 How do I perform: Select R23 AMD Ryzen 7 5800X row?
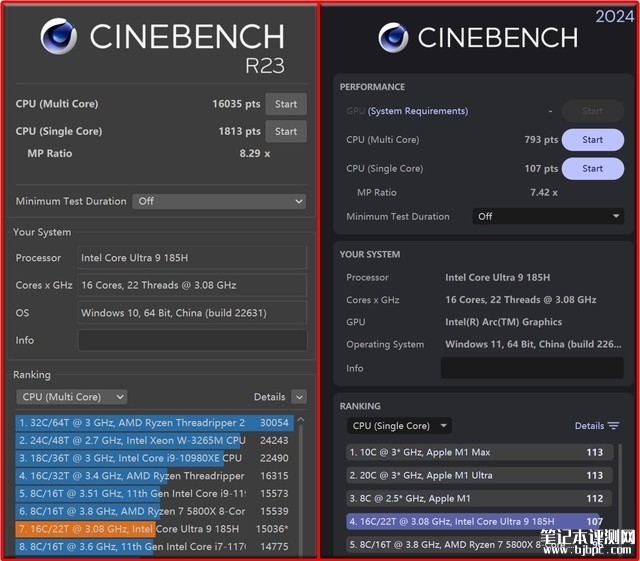pos(155,511)
